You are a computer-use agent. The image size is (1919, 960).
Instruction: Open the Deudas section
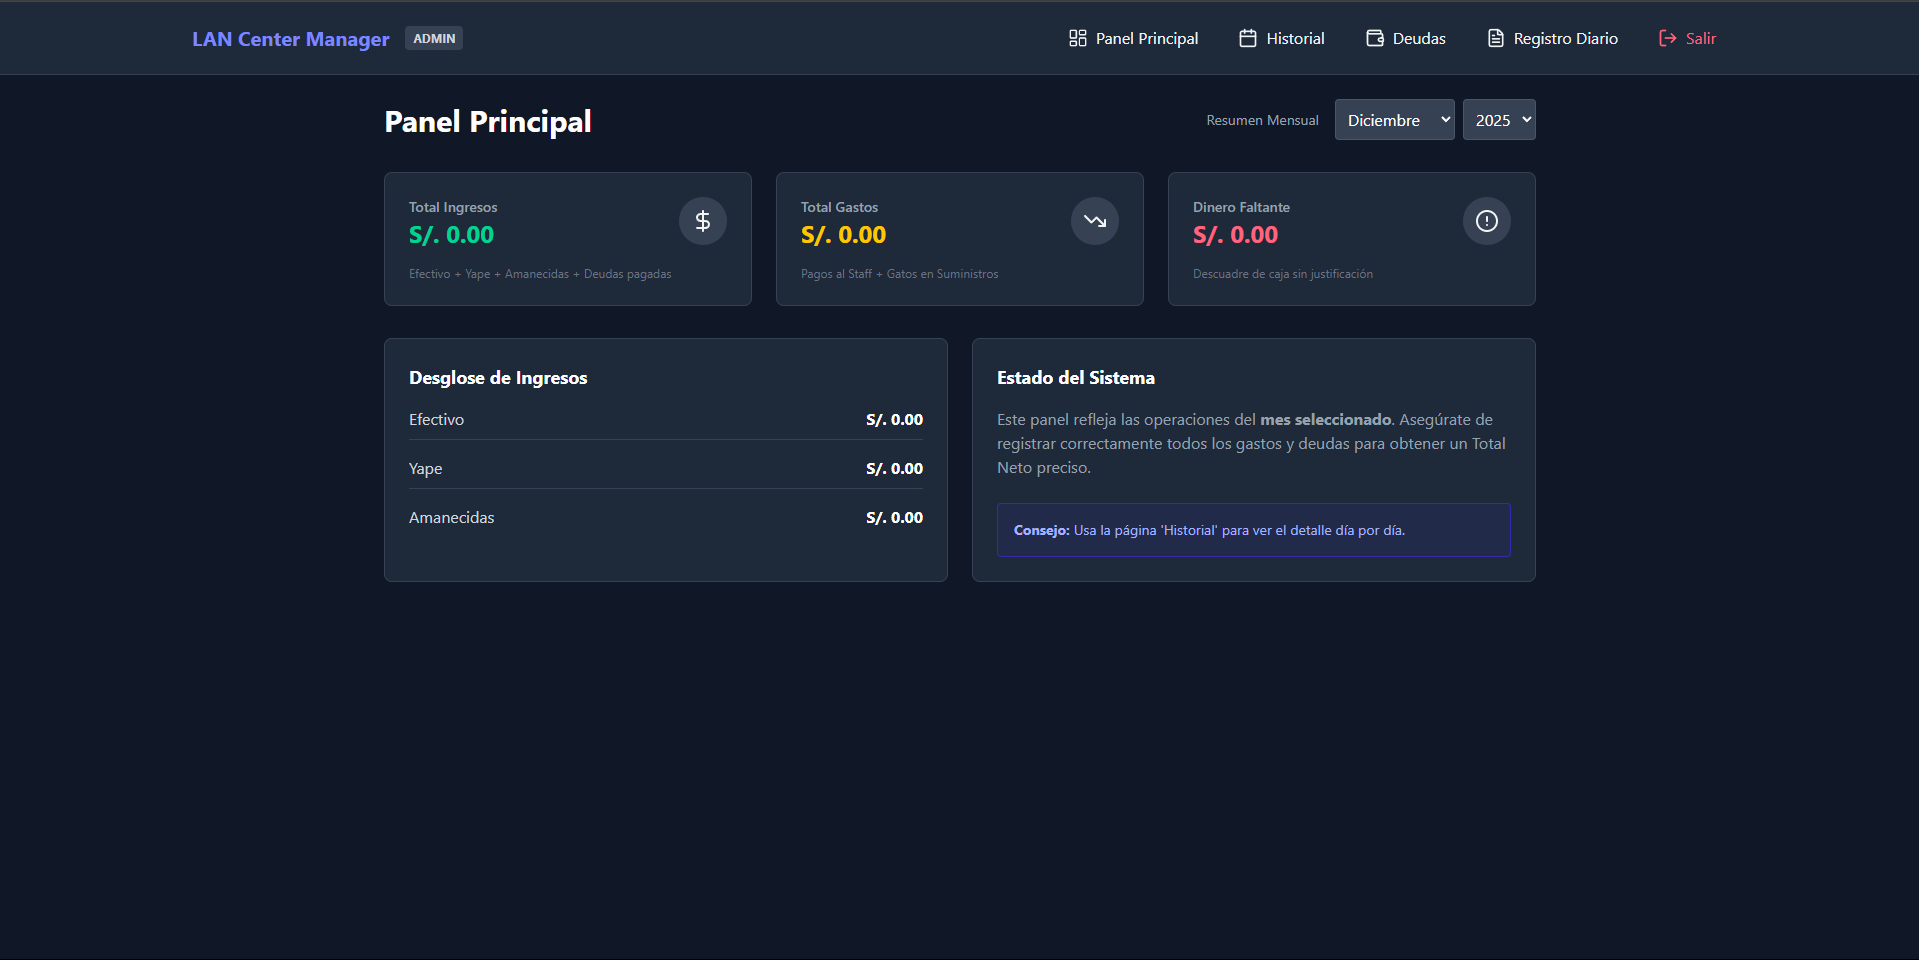[x=1418, y=38]
